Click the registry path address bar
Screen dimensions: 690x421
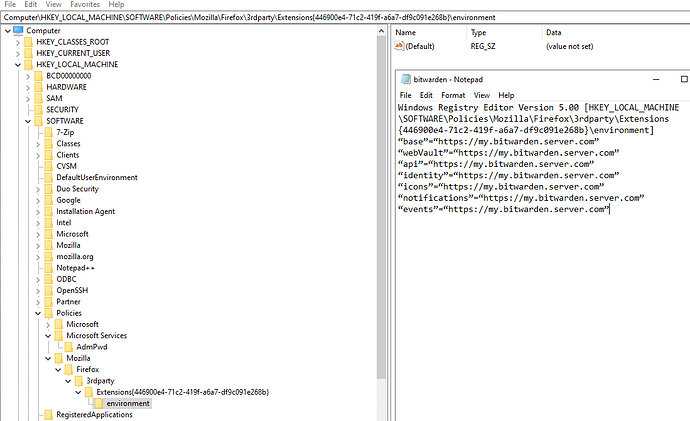click(345, 18)
